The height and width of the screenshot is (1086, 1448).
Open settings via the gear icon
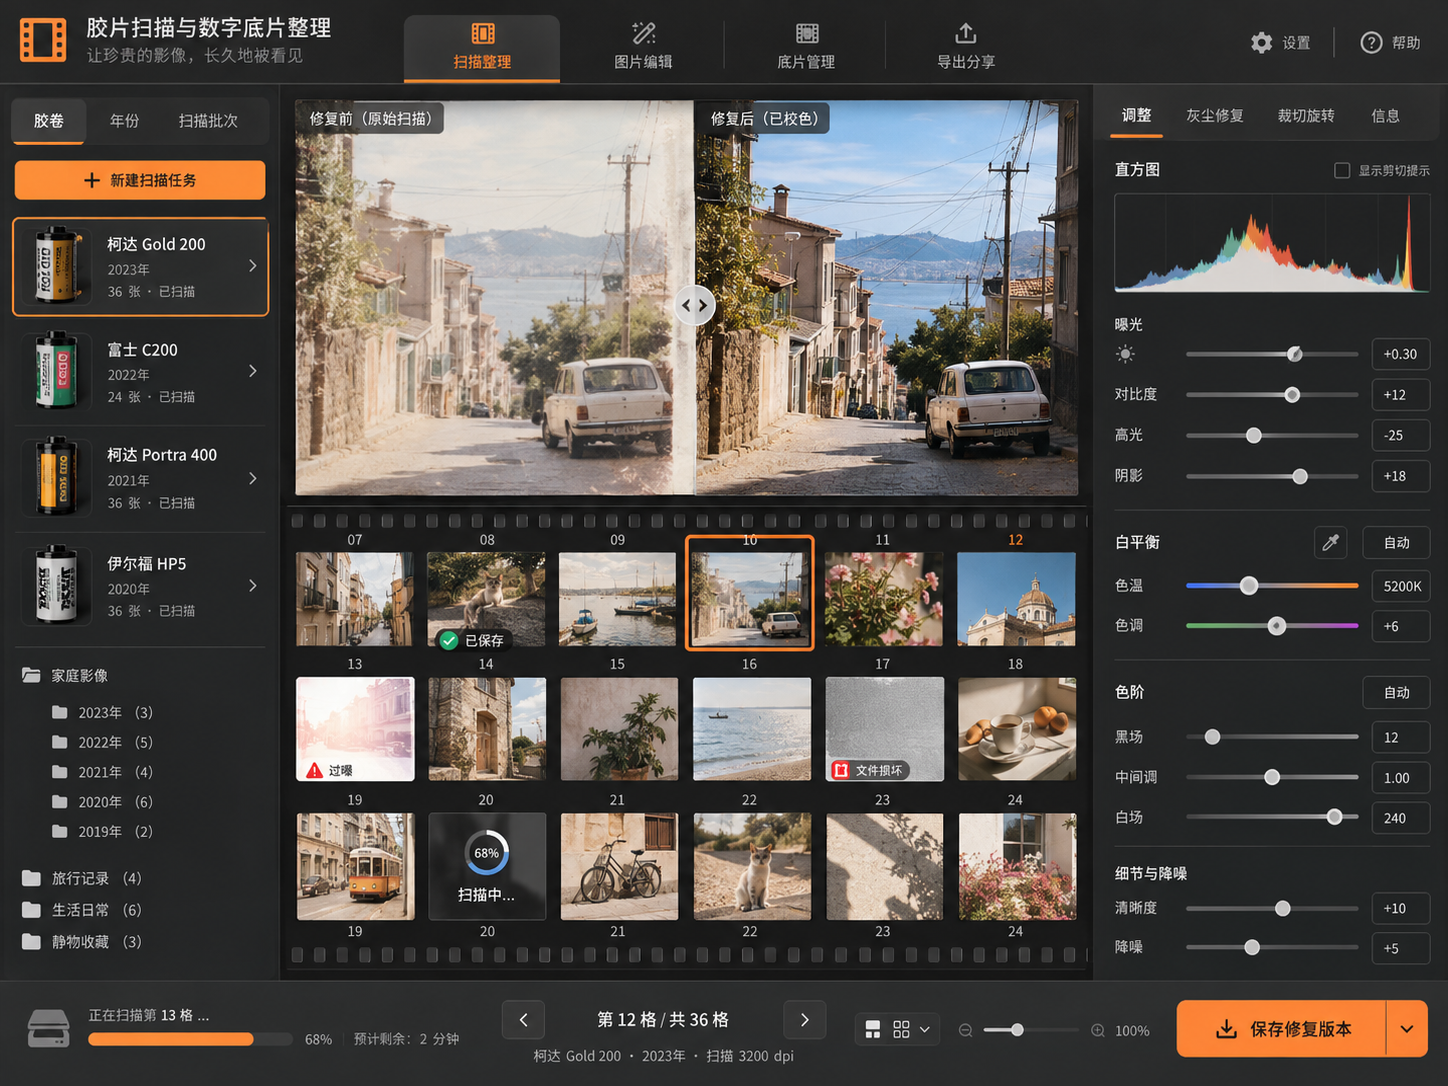[x=1262, y=43]
